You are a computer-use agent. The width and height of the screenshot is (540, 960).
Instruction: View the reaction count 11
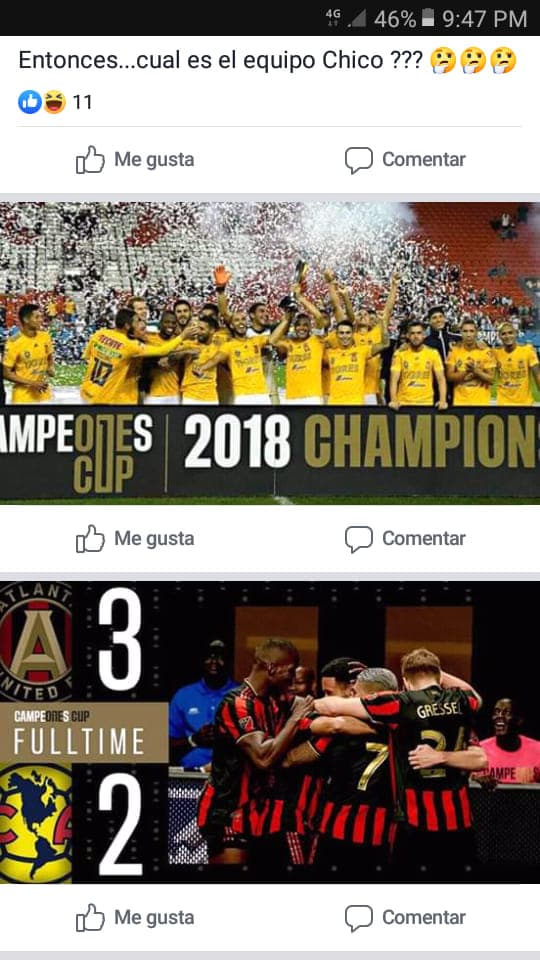(82, 102)
